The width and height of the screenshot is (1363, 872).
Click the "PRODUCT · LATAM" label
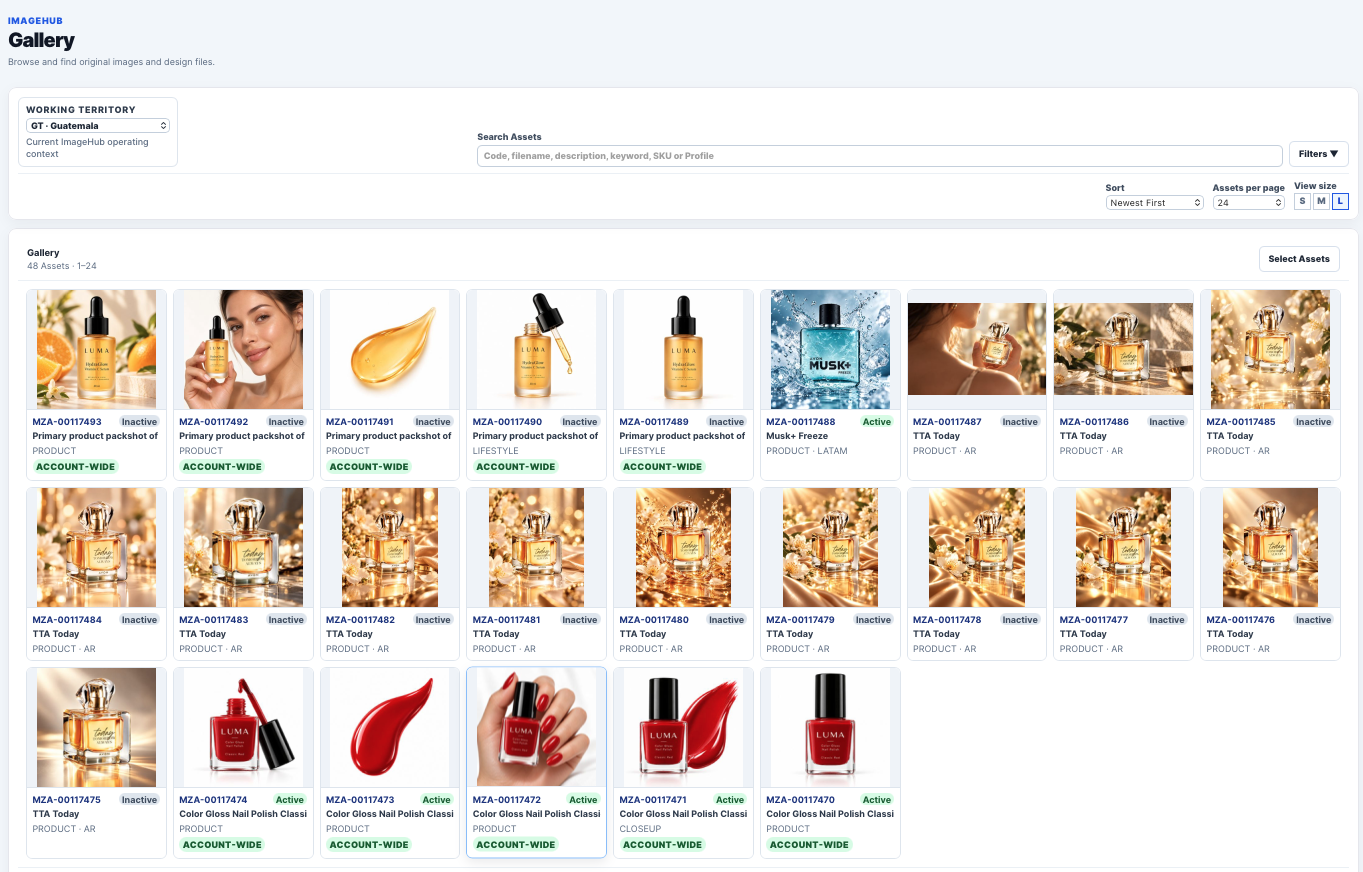coord(807,451)
